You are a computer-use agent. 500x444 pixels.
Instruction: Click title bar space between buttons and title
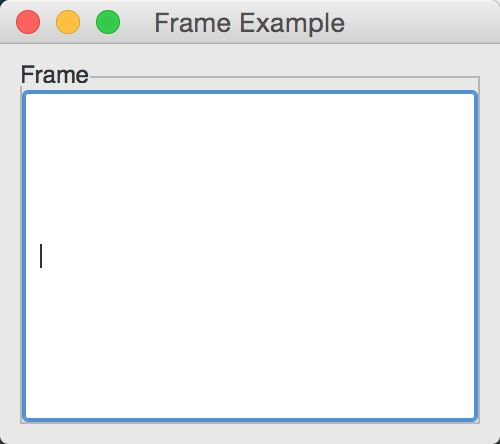pyautogui.click(x=137, y=22)
